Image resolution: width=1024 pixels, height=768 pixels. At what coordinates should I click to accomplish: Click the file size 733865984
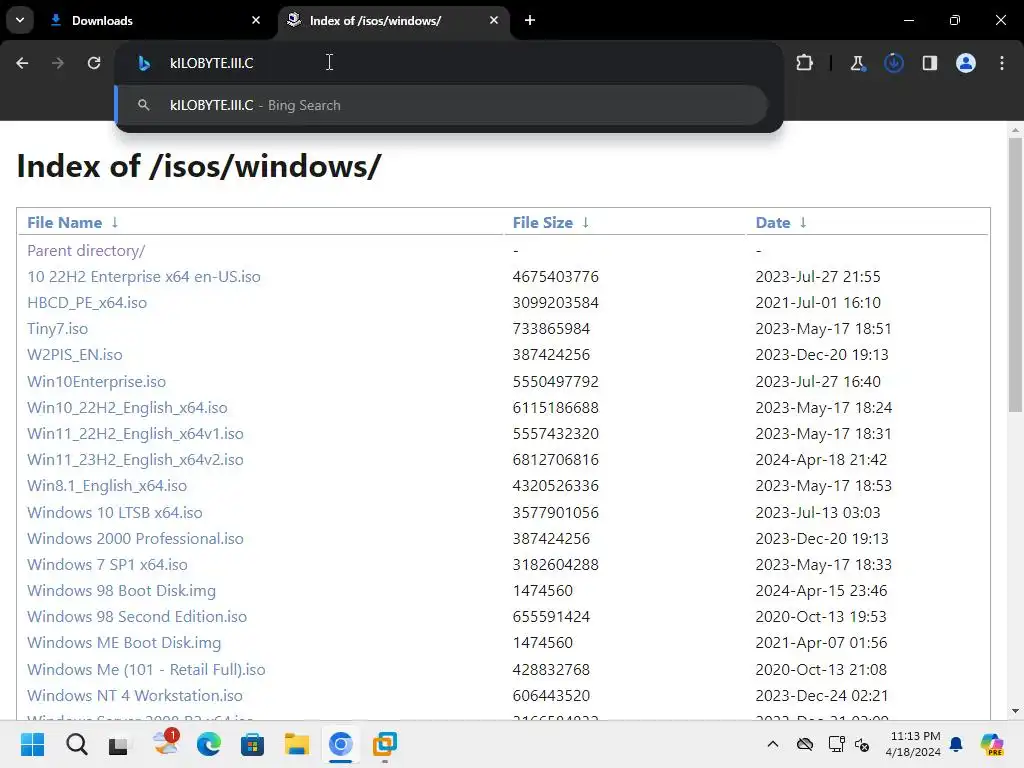point(551,329)
